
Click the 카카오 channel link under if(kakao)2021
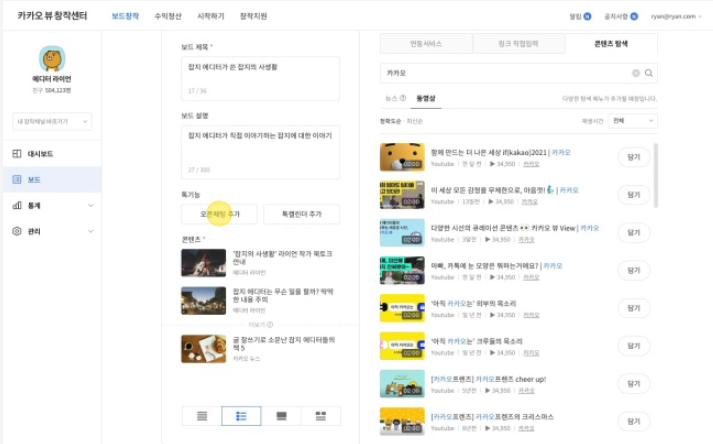click(531, 164)
